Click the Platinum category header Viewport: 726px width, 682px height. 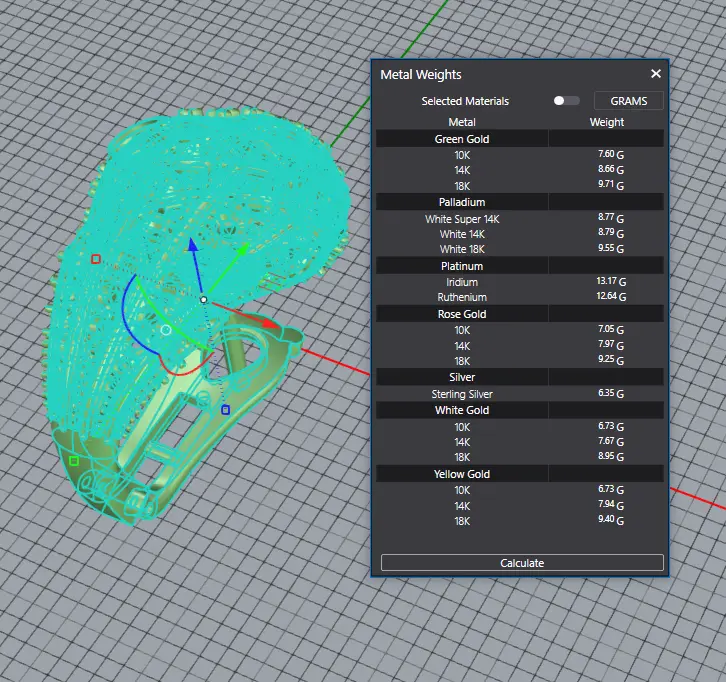462,267
